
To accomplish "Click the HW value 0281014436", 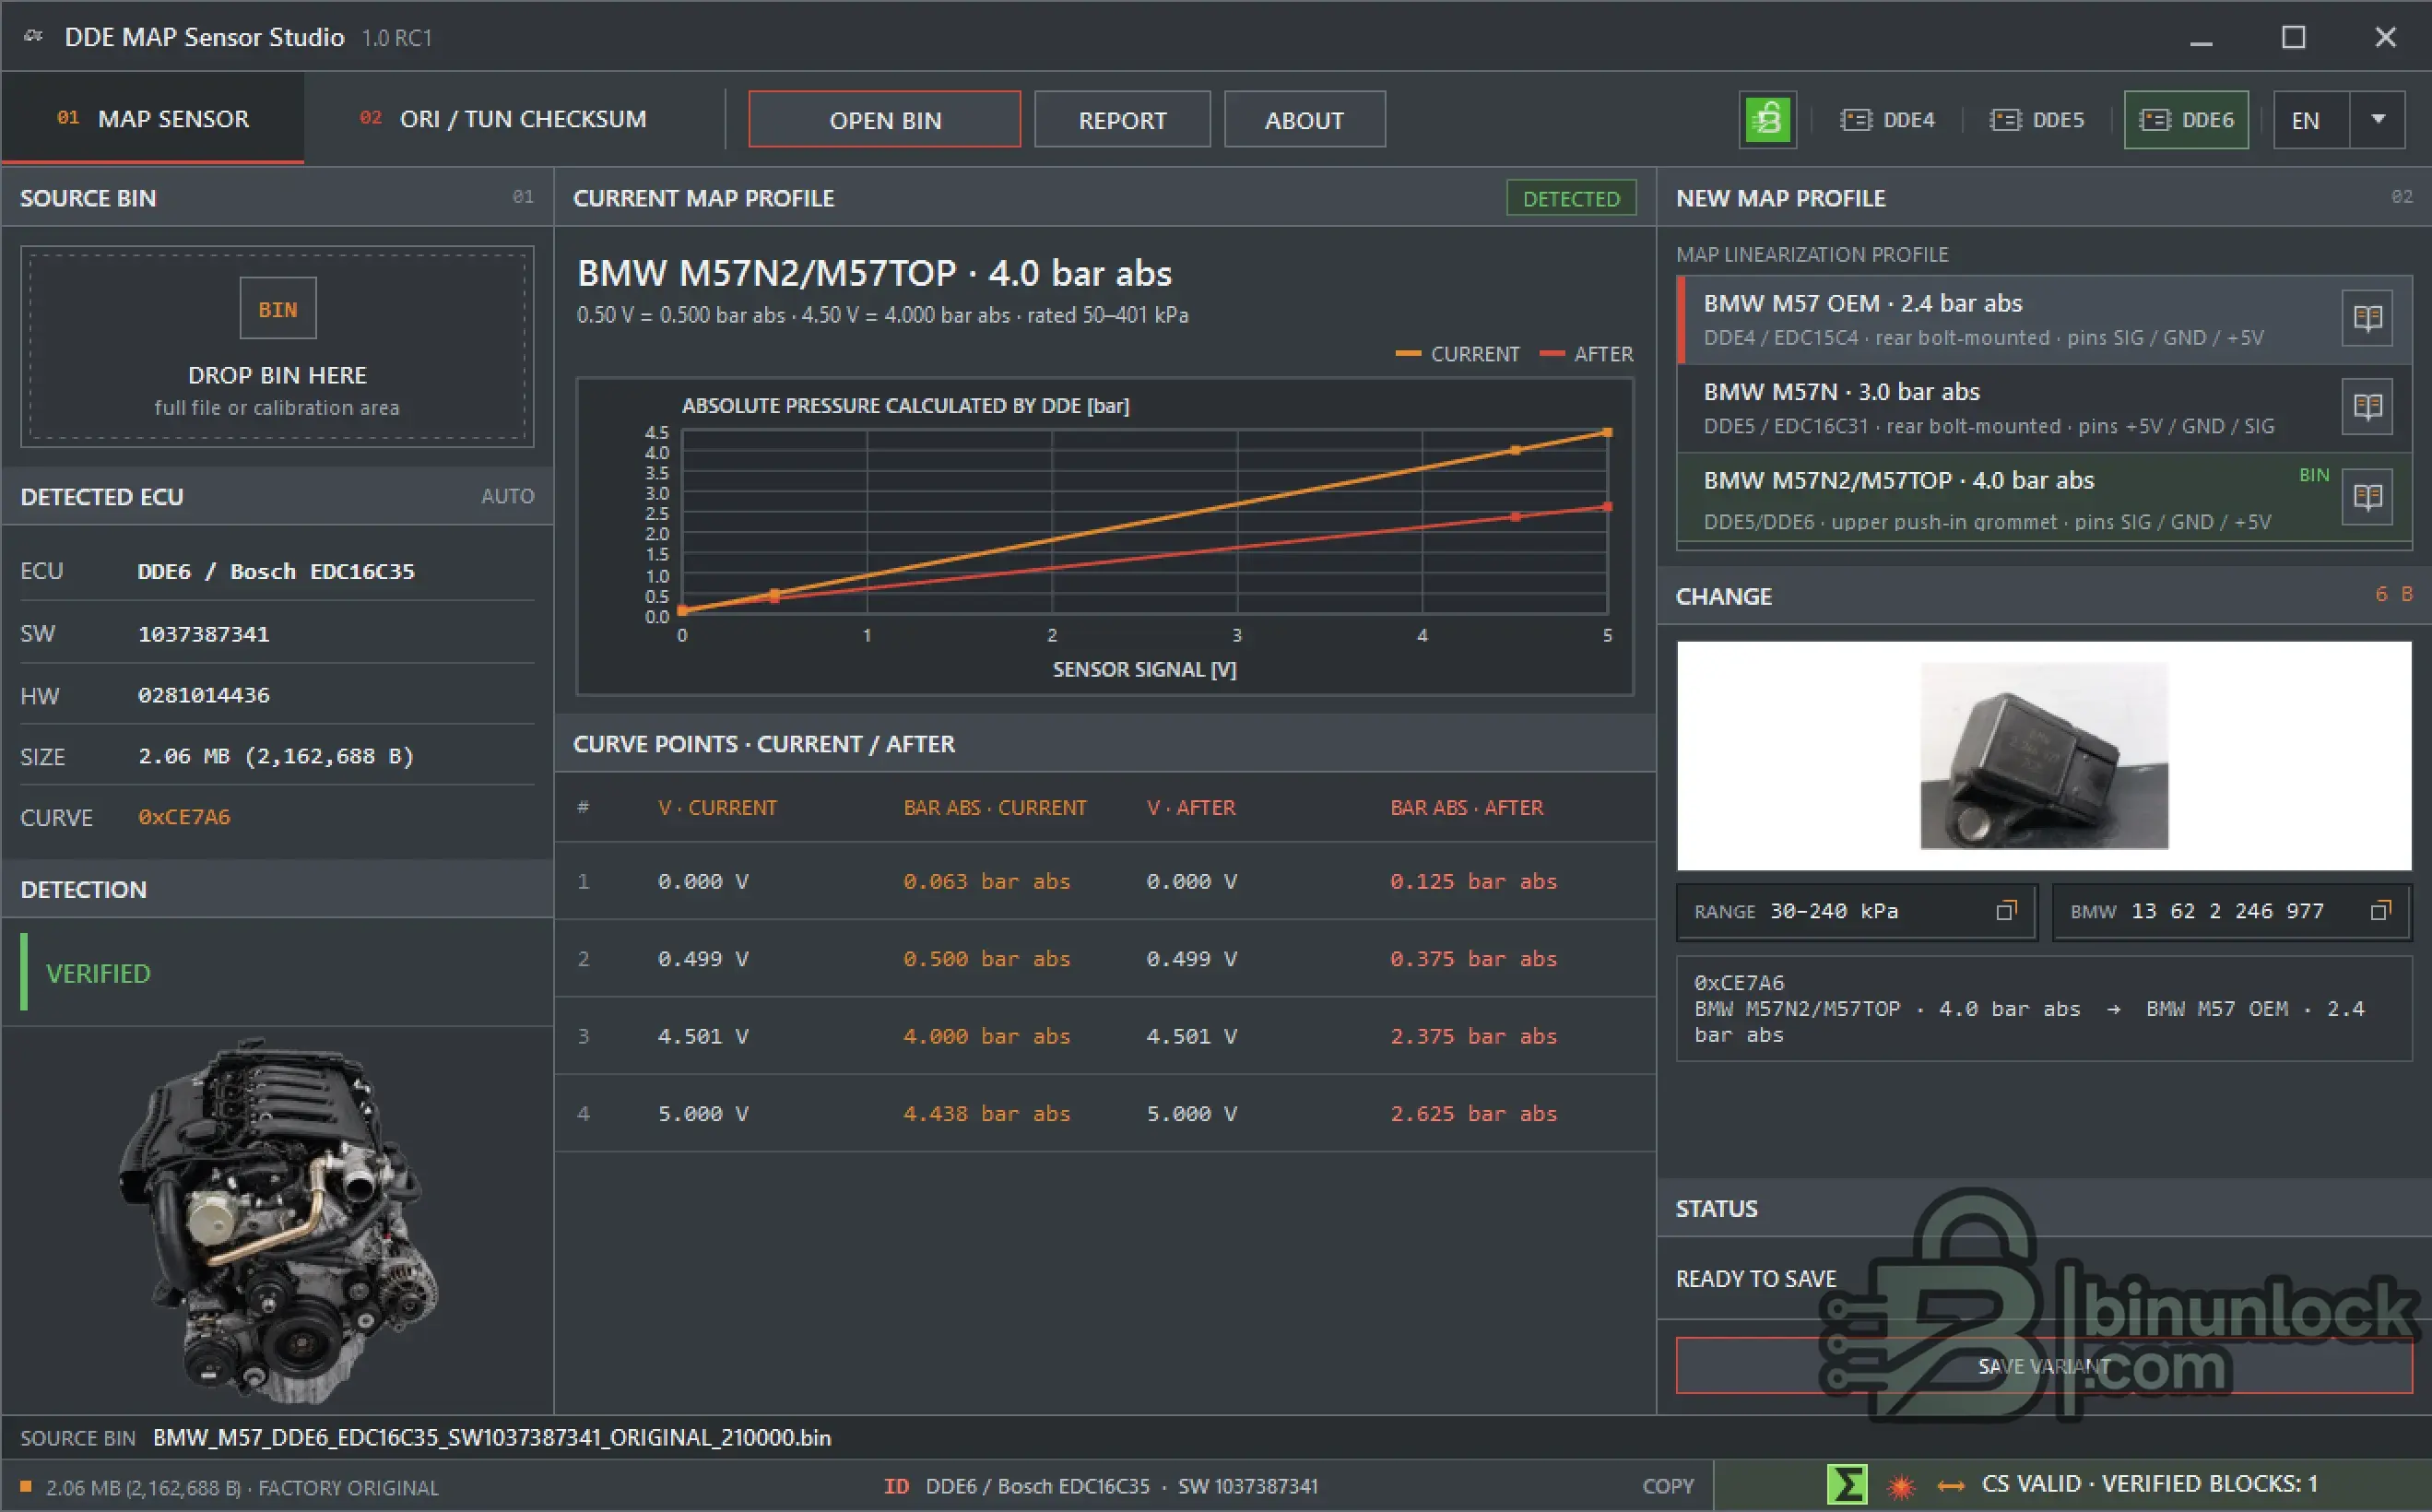I will point(204,695).
